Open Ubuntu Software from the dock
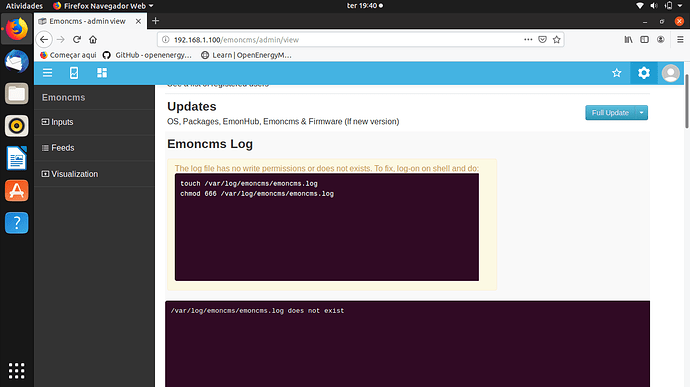 [x=17, y=191]
